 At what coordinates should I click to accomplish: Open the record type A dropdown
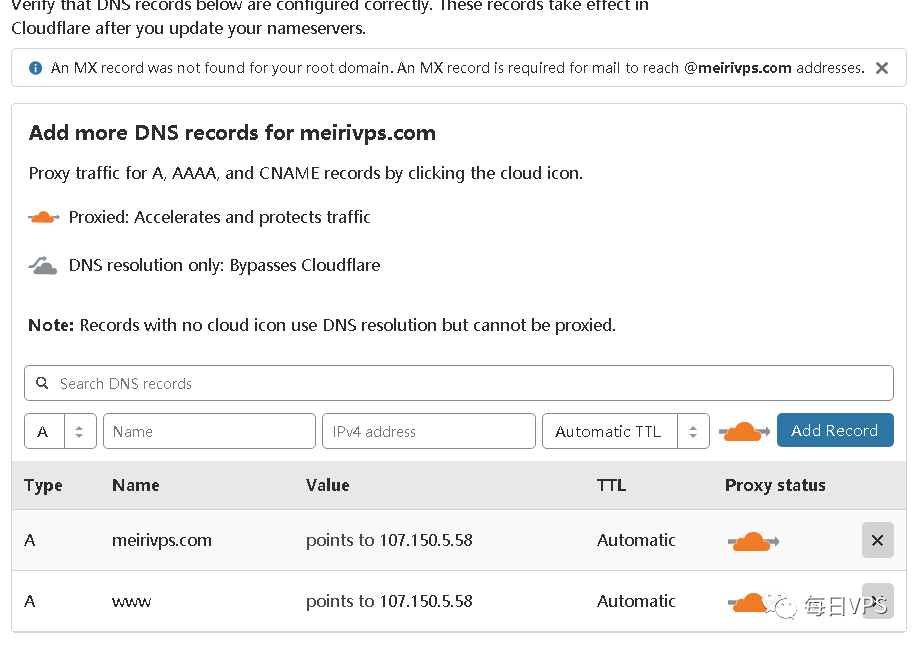60,432
